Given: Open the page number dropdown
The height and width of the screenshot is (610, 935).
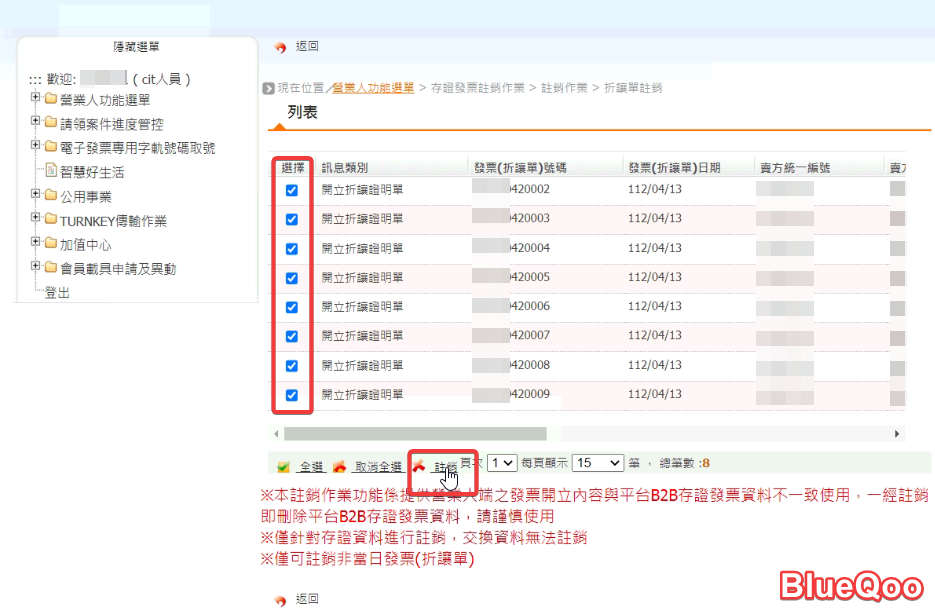Looking at the screenshot, I should [502, 463].
